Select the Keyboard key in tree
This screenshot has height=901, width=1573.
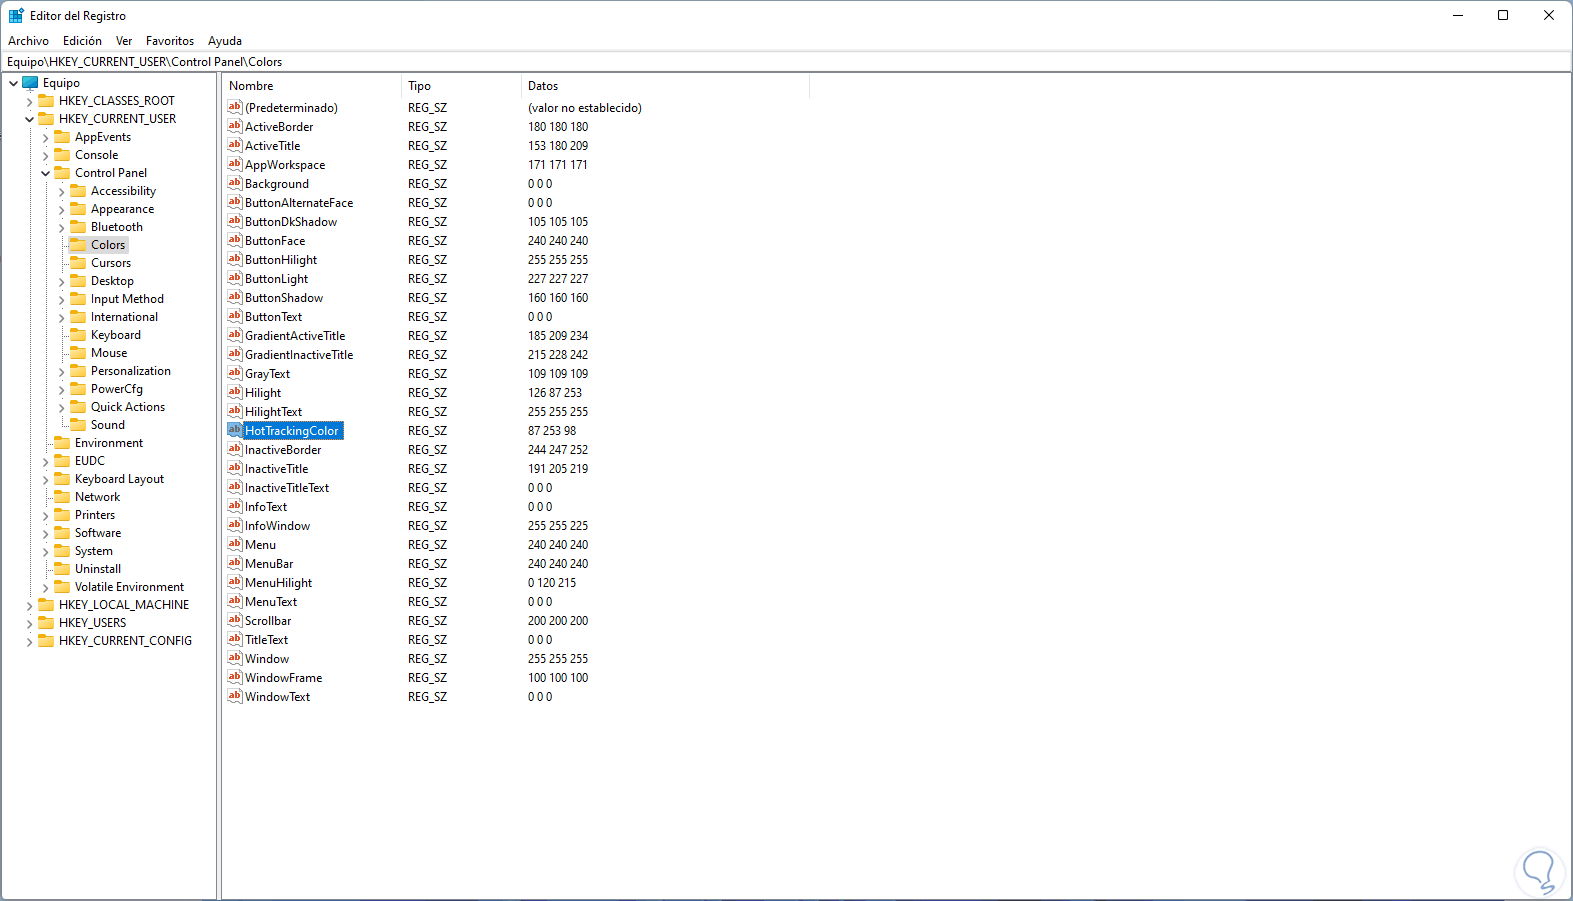115,335
